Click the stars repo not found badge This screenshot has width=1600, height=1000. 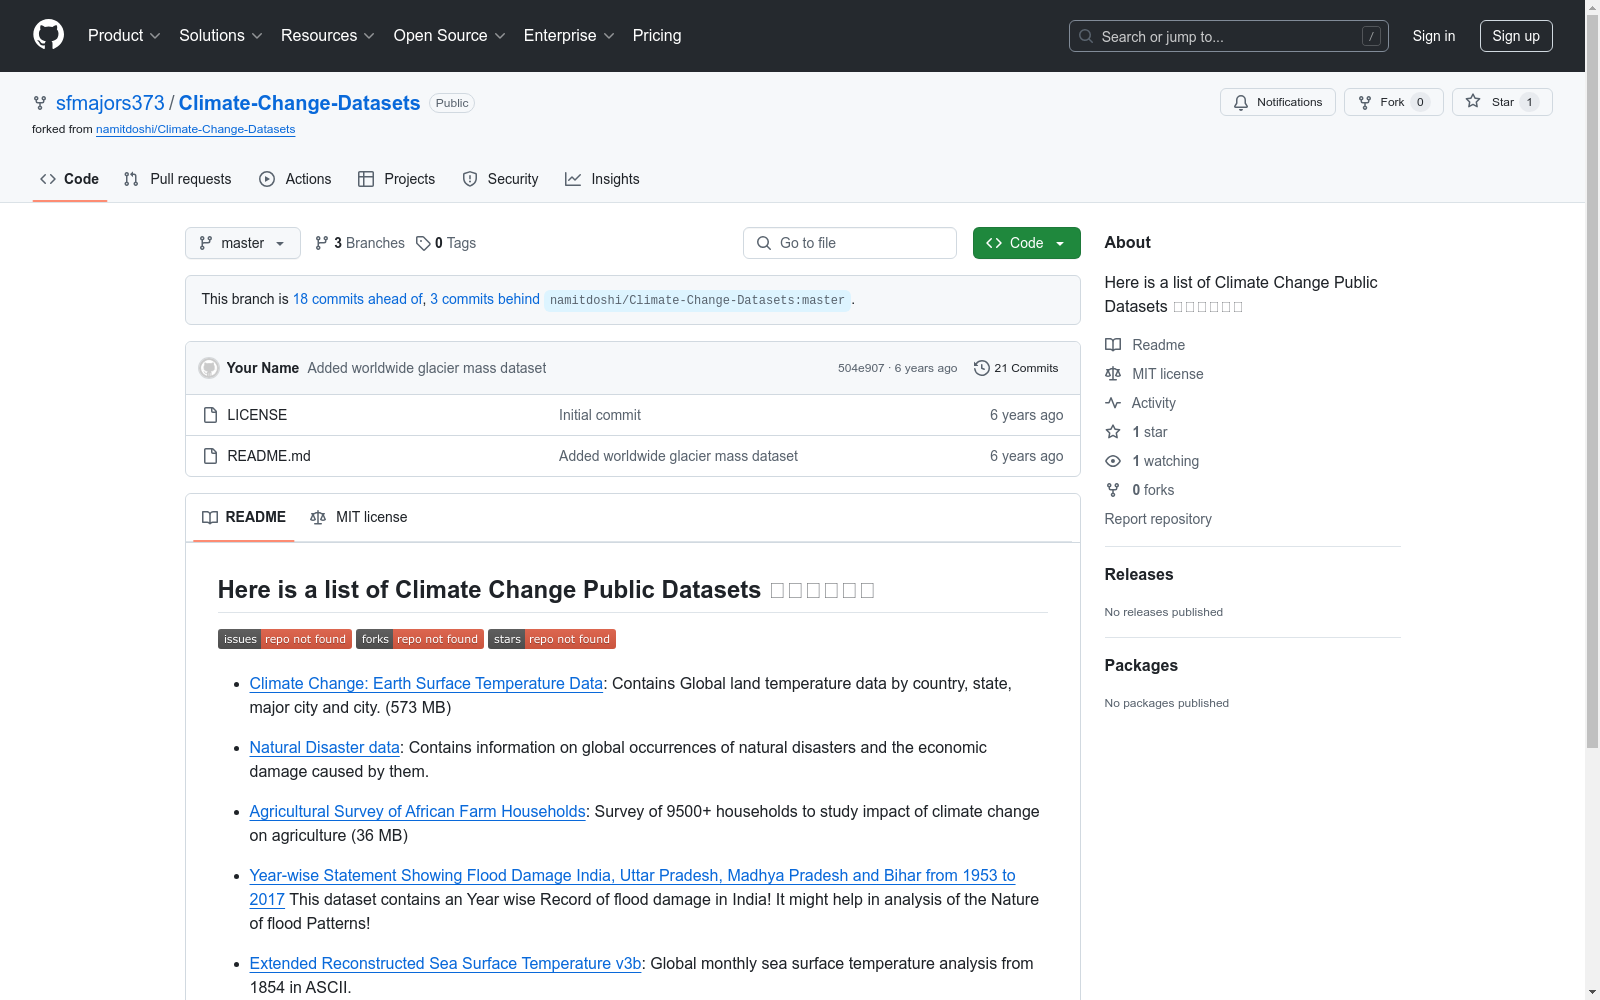[x=552, y=639]
